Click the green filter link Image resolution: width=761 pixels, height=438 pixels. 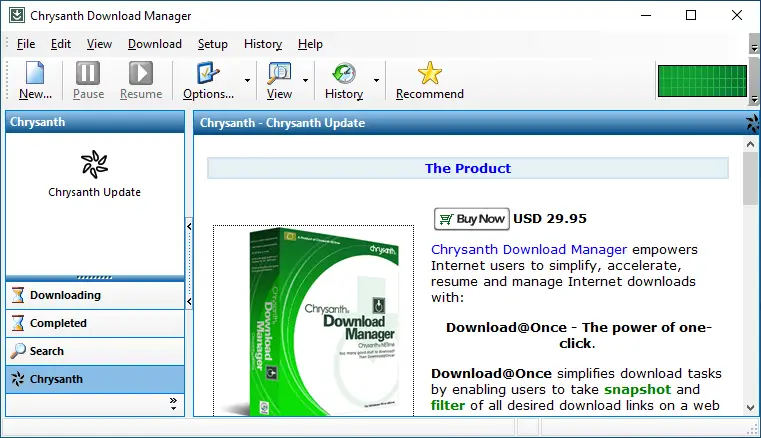[x=447, y=405]
